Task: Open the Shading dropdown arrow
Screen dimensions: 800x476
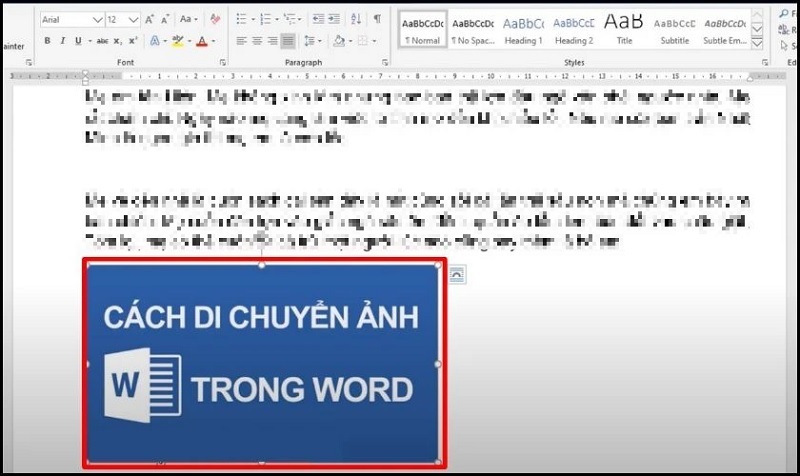Action: tap(351, 41)
